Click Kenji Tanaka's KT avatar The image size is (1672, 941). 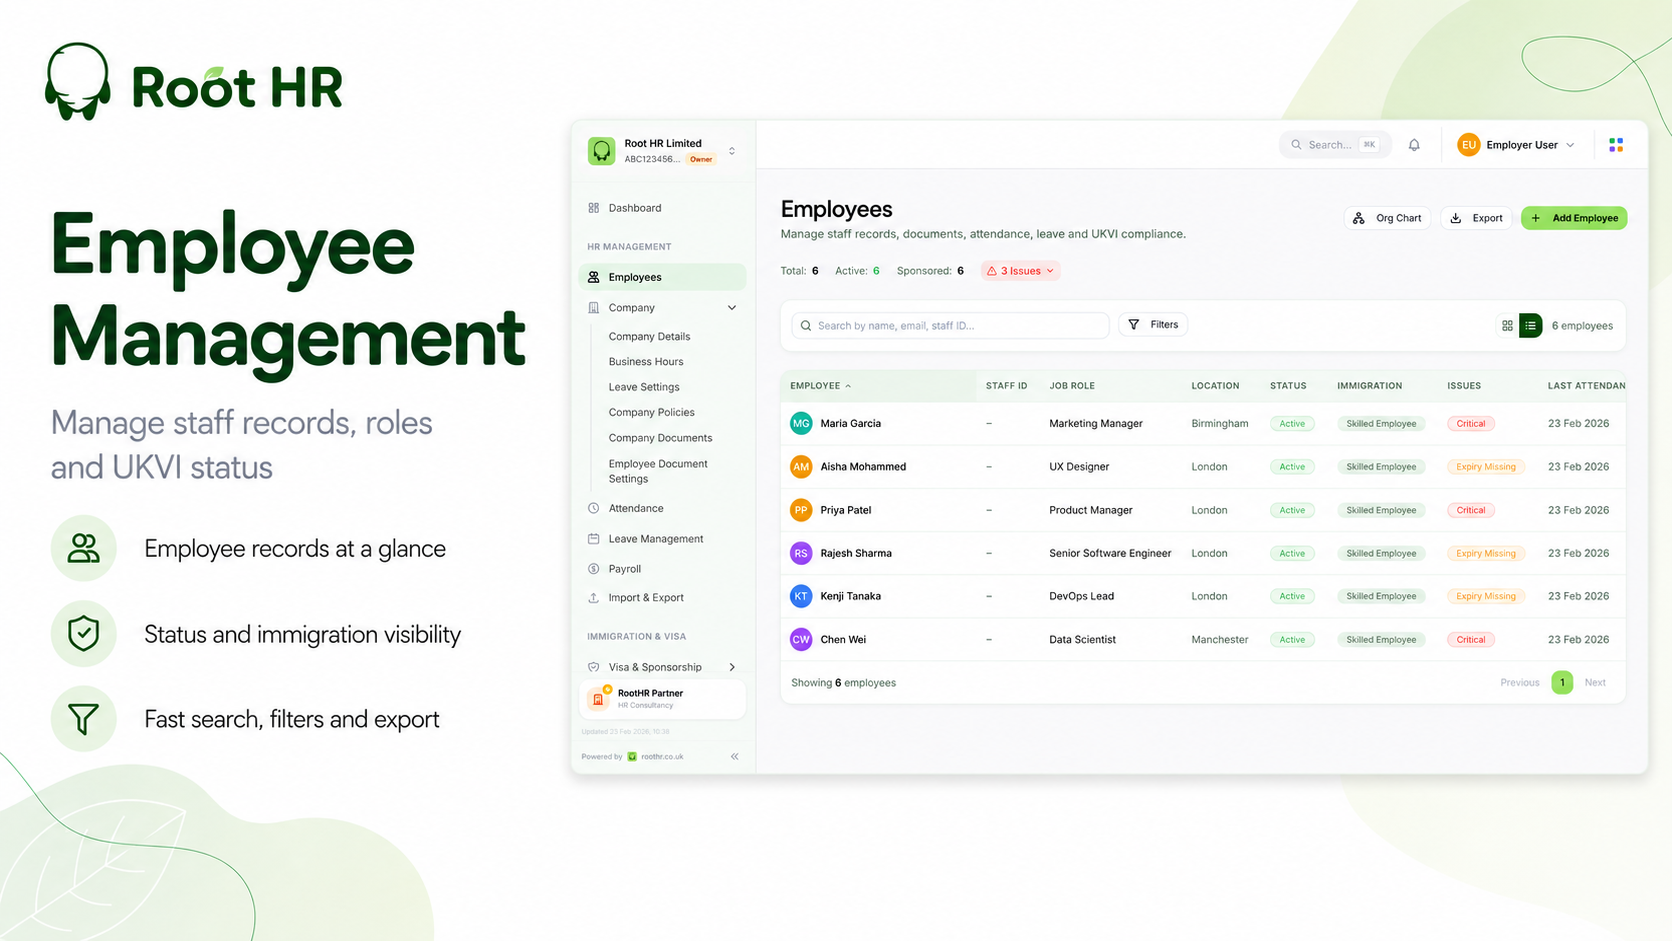pos(801,596)
